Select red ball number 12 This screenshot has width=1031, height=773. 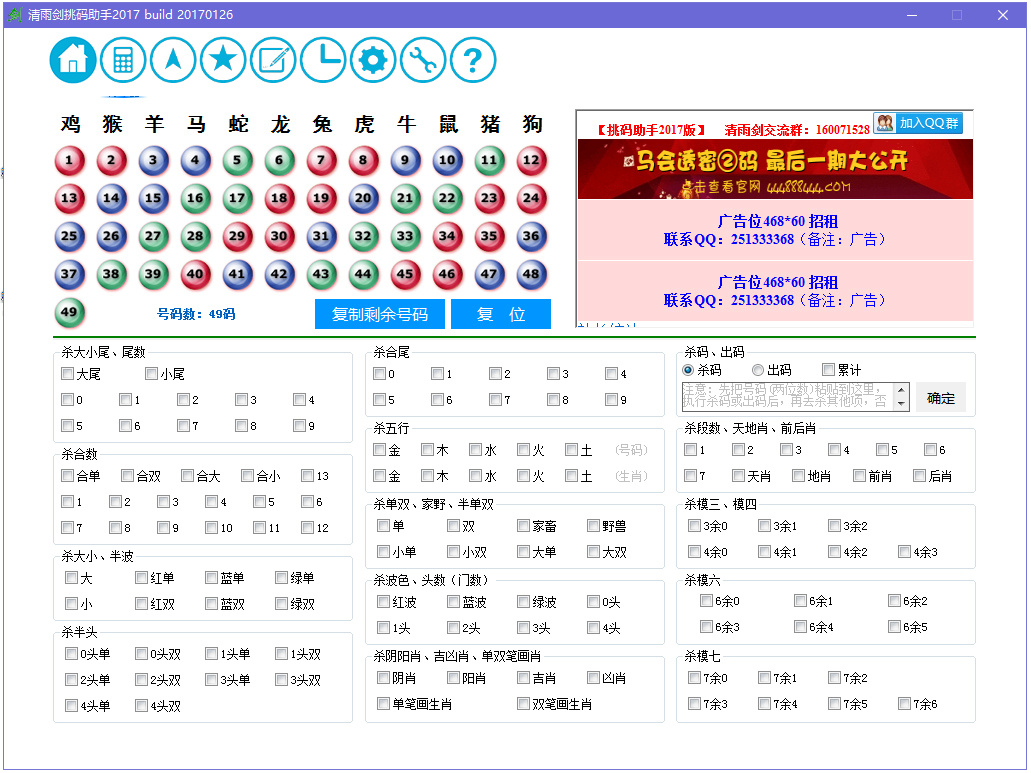click(531, 160)
